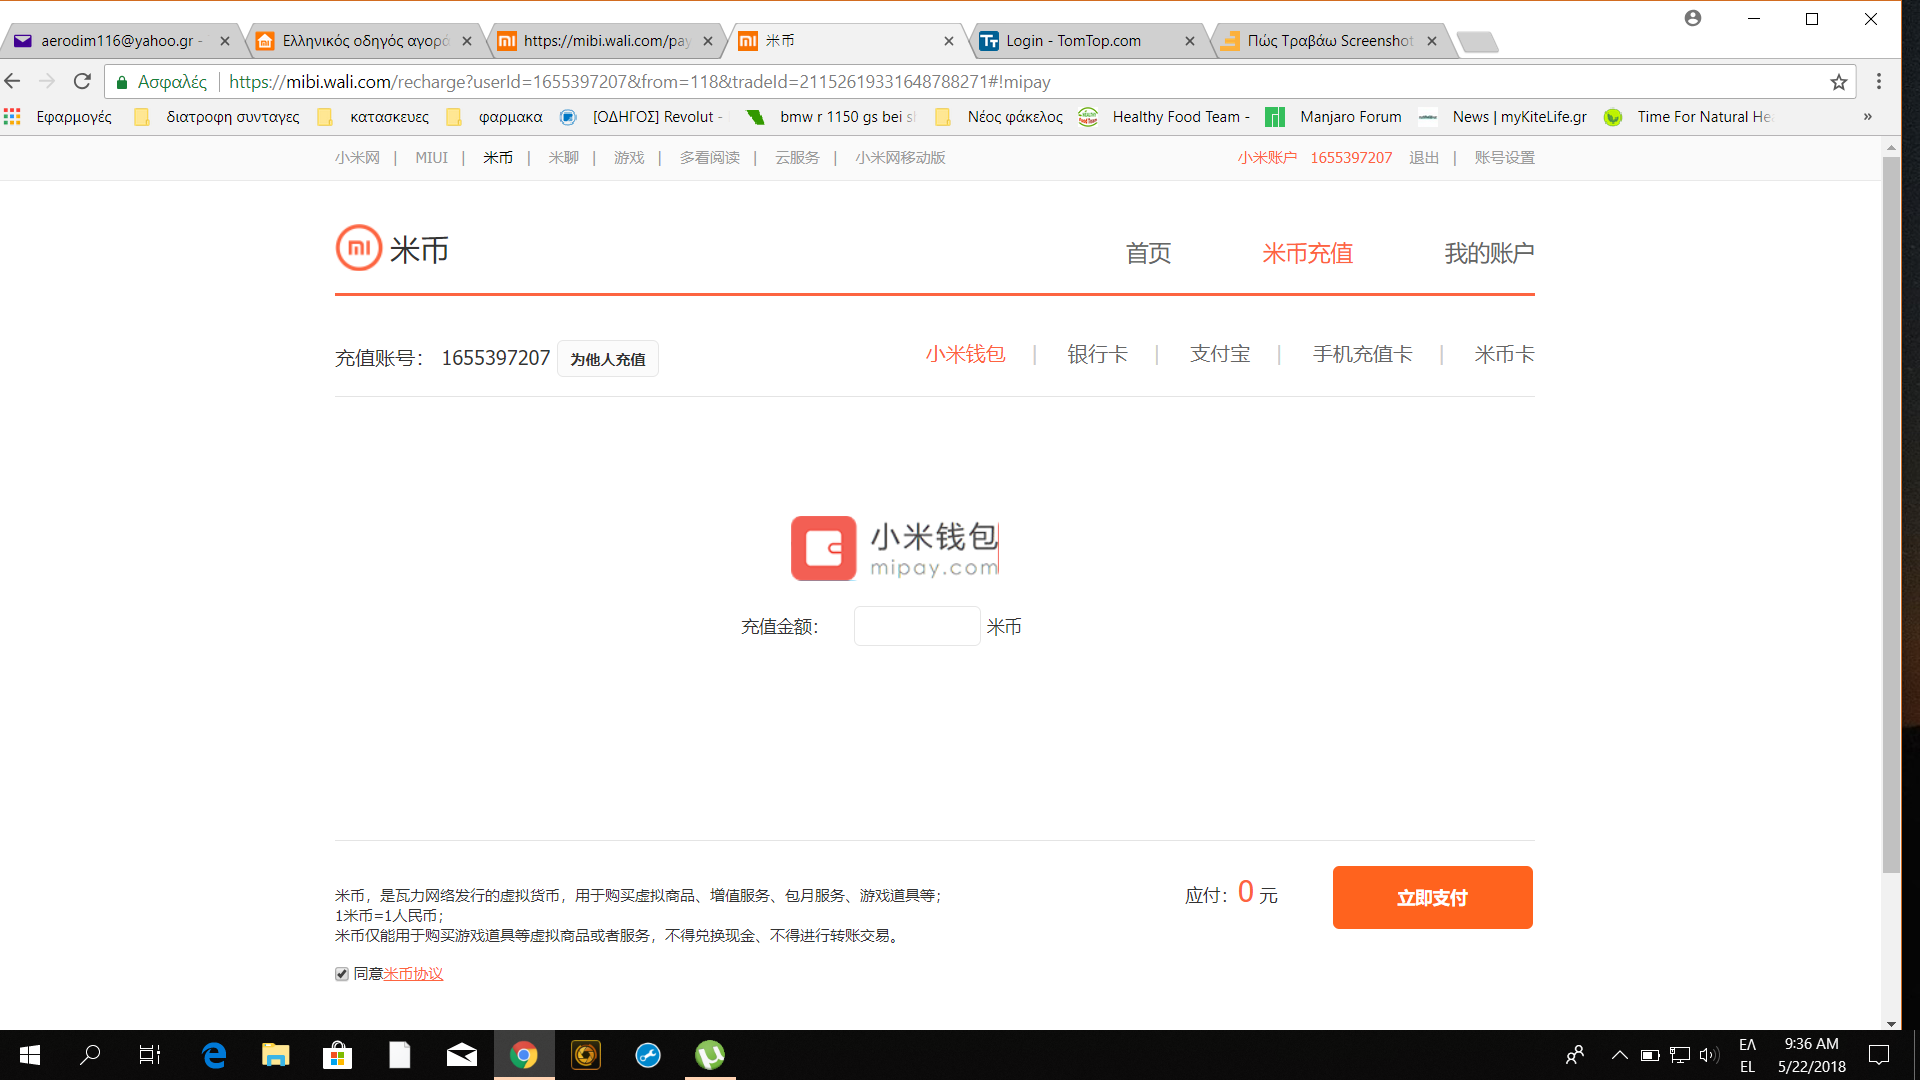Open the Chrome user profile icon
Screen dimensions: 1920x1080
coord(1693,18)
